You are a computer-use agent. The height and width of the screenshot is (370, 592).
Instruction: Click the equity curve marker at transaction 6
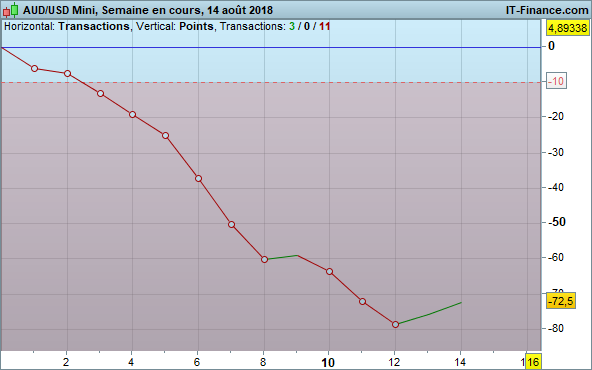(198, 178)
